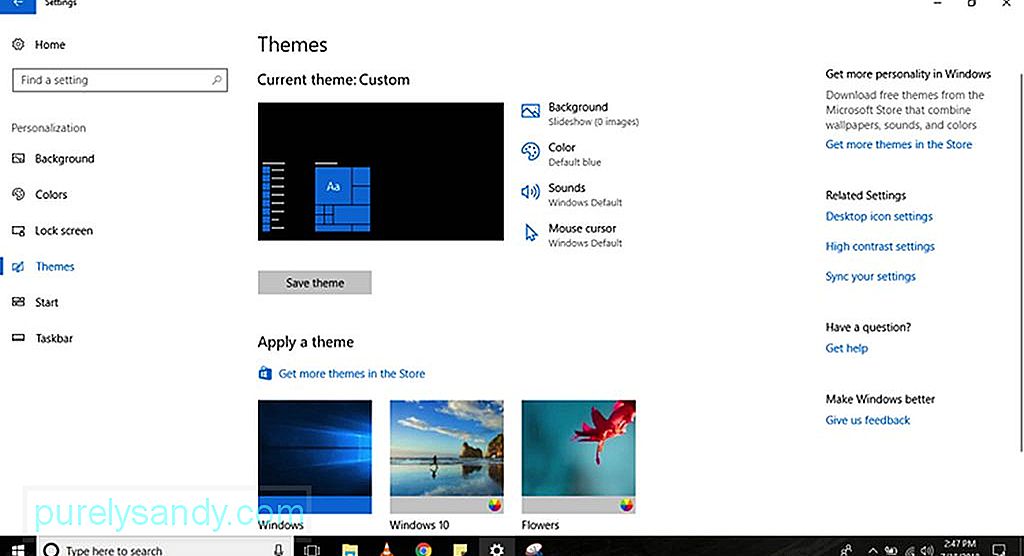Click the Get help link
Image resolution: width=1024 pixels, height=556 pixels.
846,348
